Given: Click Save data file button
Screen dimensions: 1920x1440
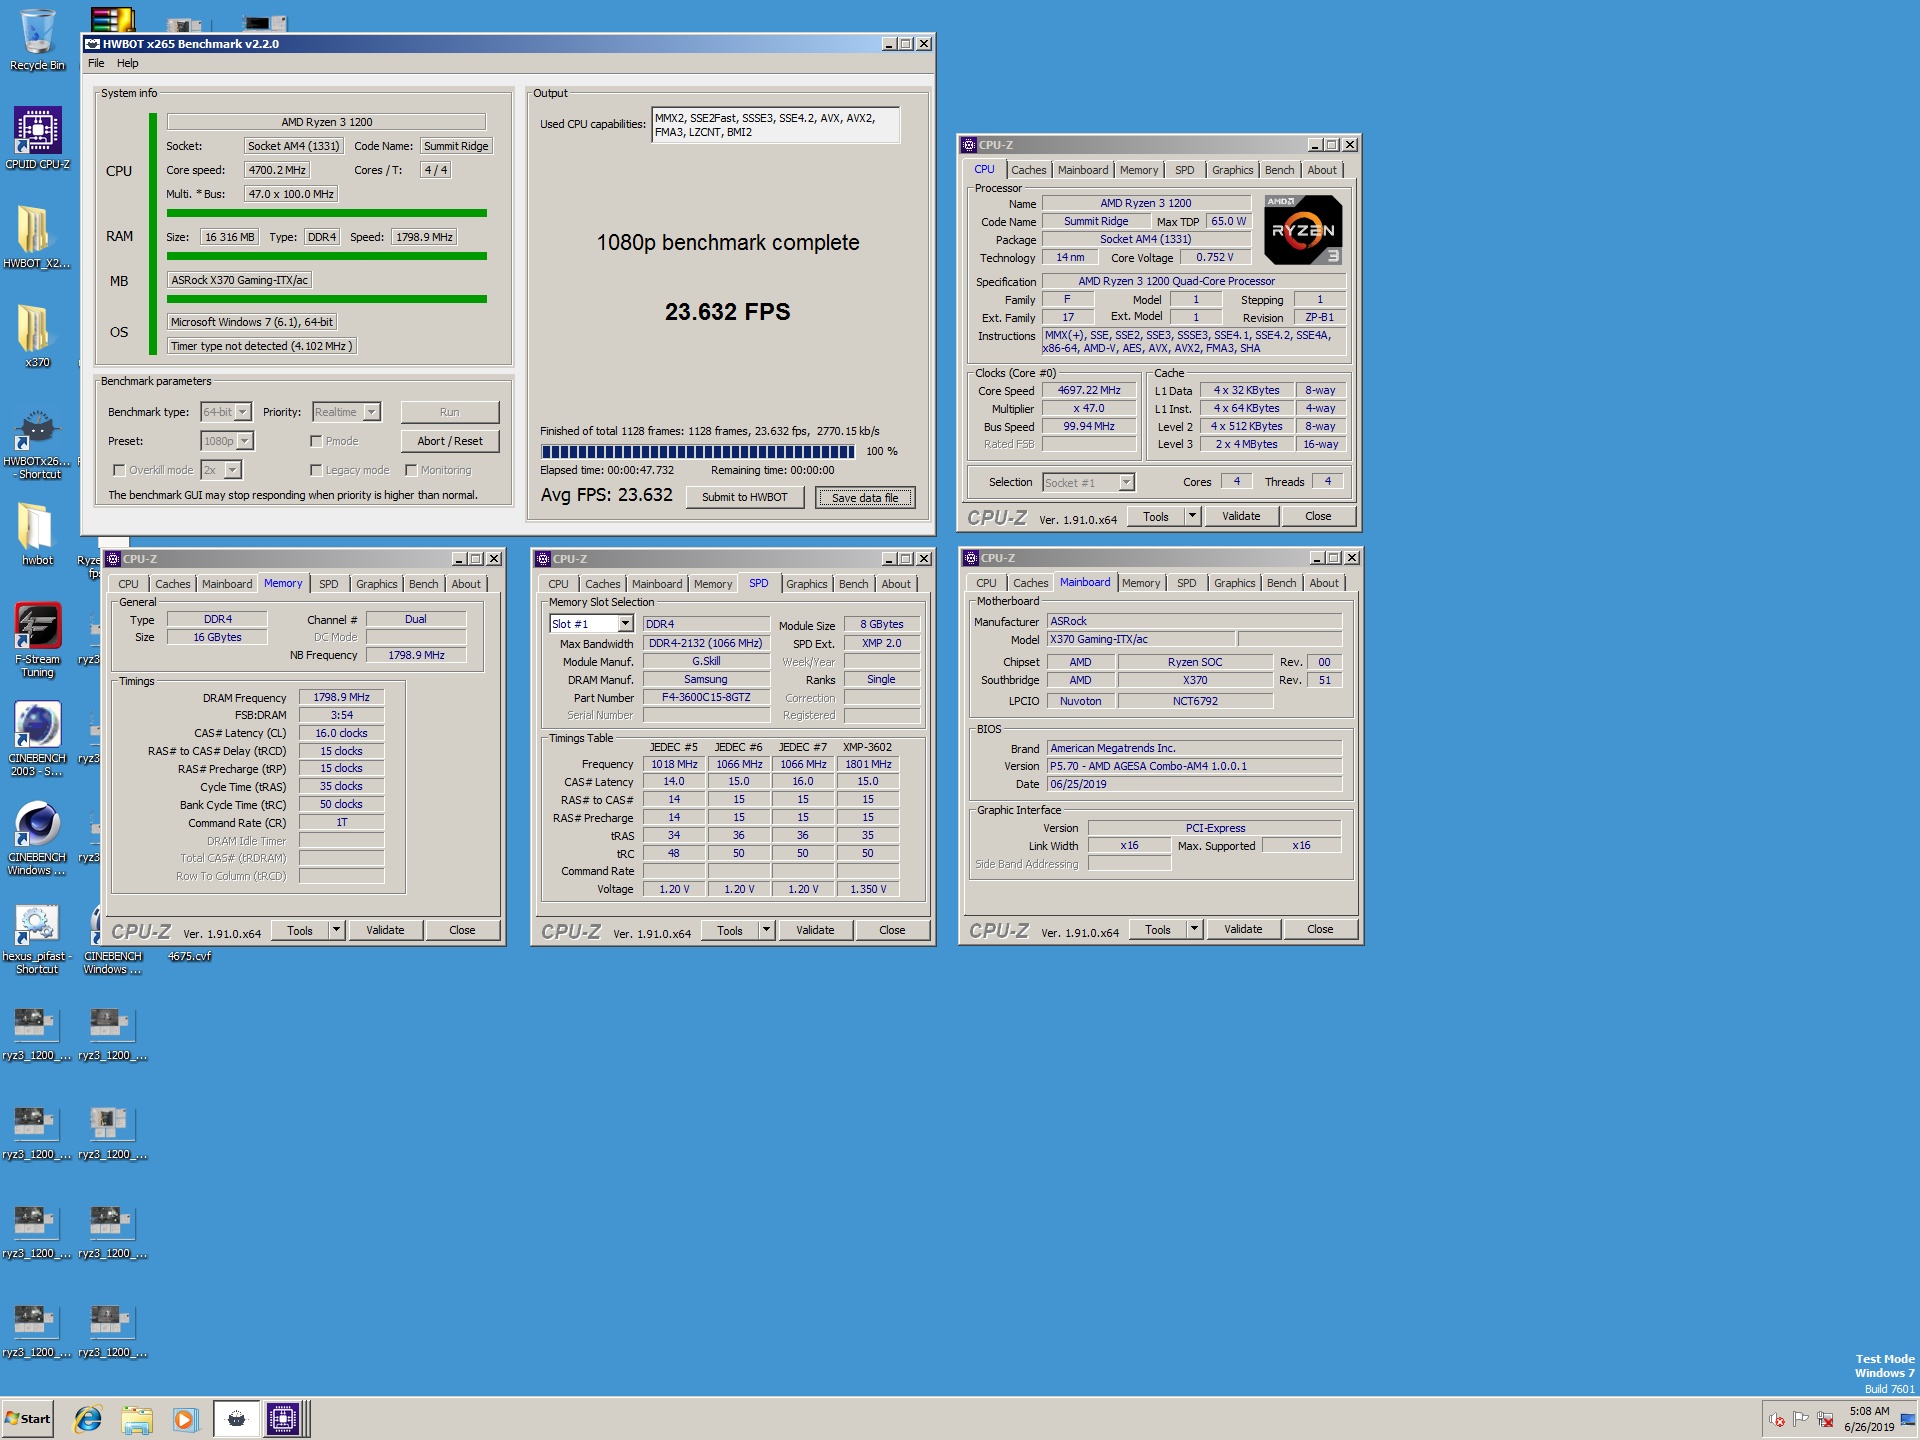Looking at the screenshot, I should click(x=865, y=497).
